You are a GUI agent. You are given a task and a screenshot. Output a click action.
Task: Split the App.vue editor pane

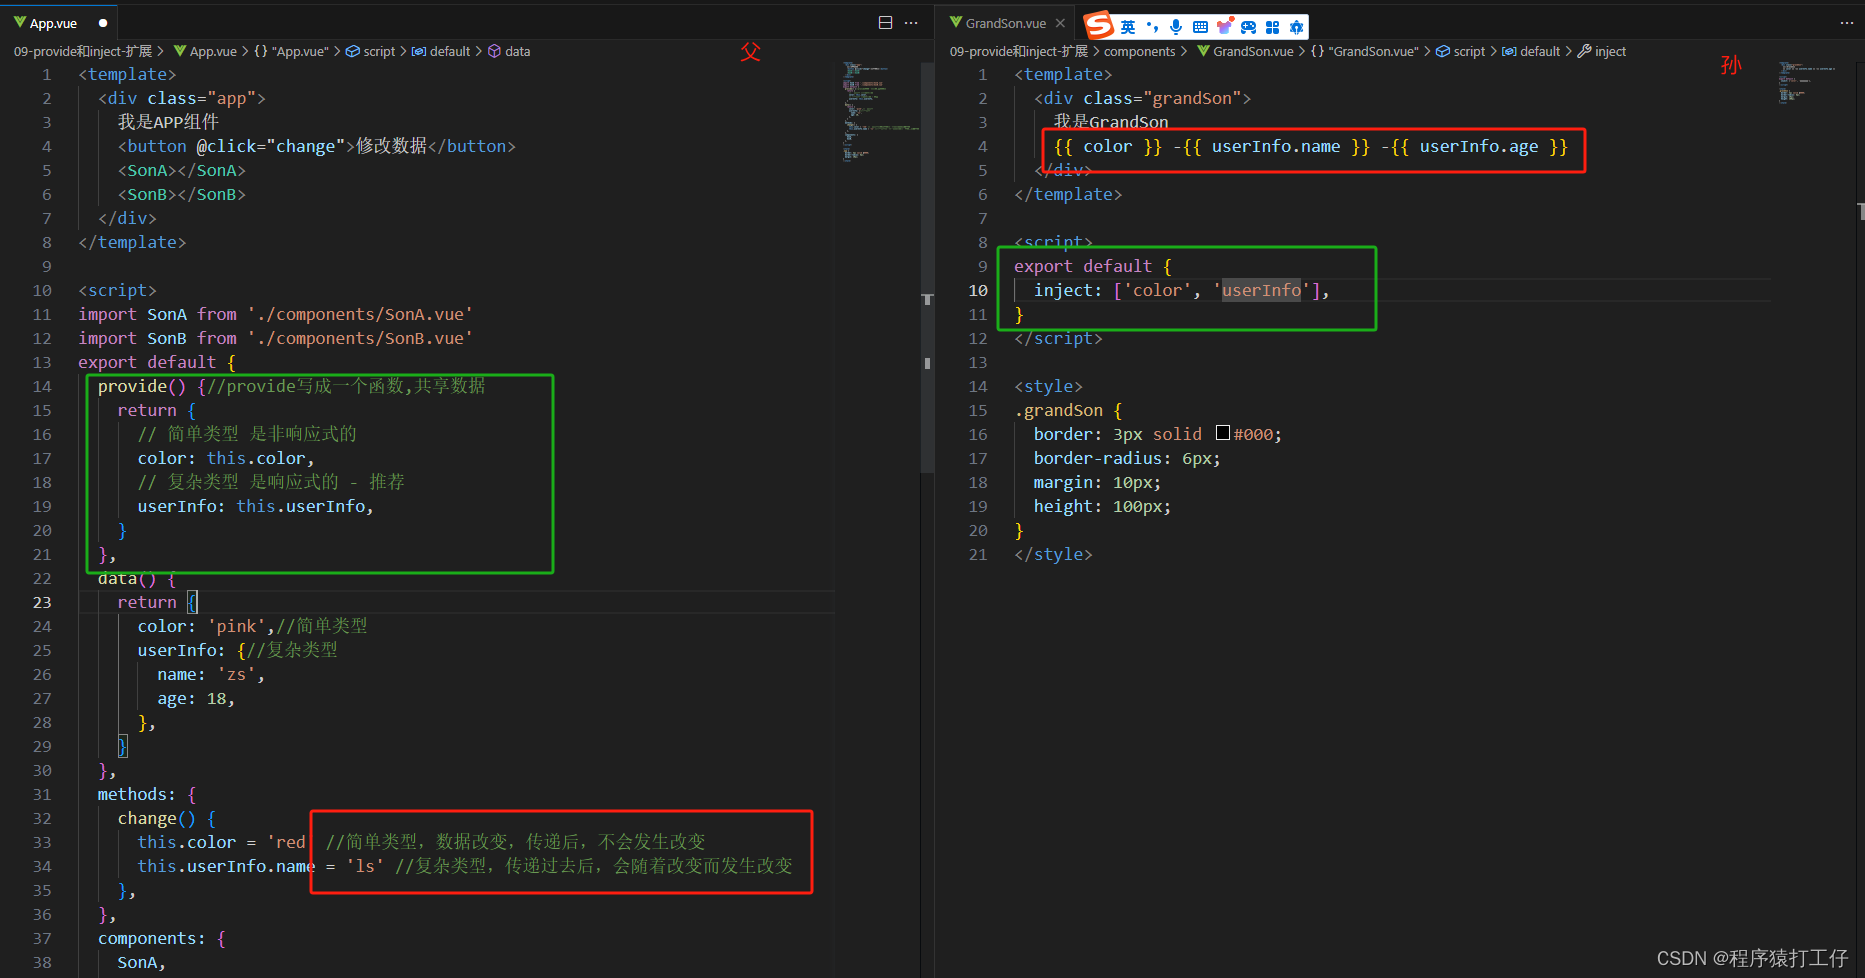click(x=885, y=22)
